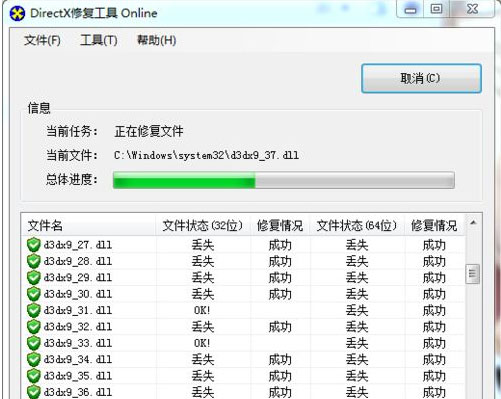Open the 文件(F) menu
The width and height of the screenshot is (501, 399).
[x=42, y=41]
